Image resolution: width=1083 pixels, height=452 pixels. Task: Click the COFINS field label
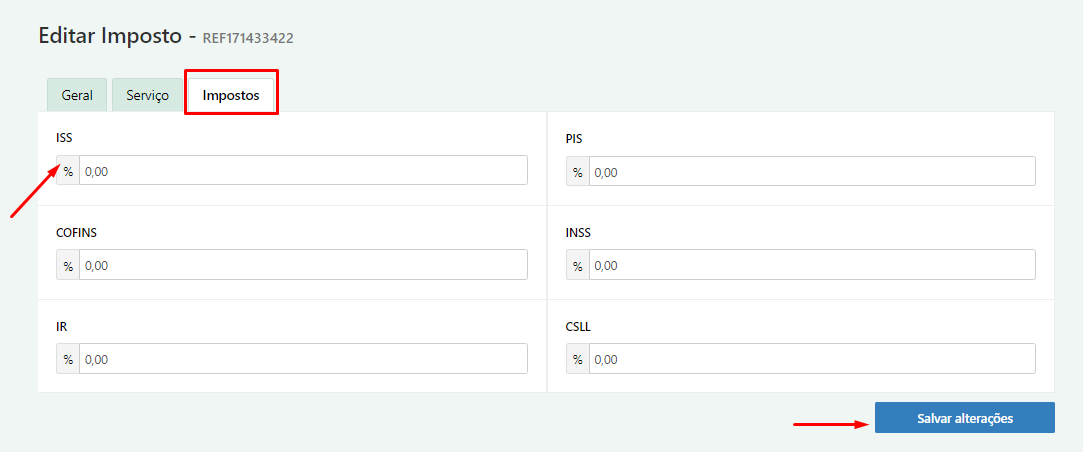click(77, 233)
